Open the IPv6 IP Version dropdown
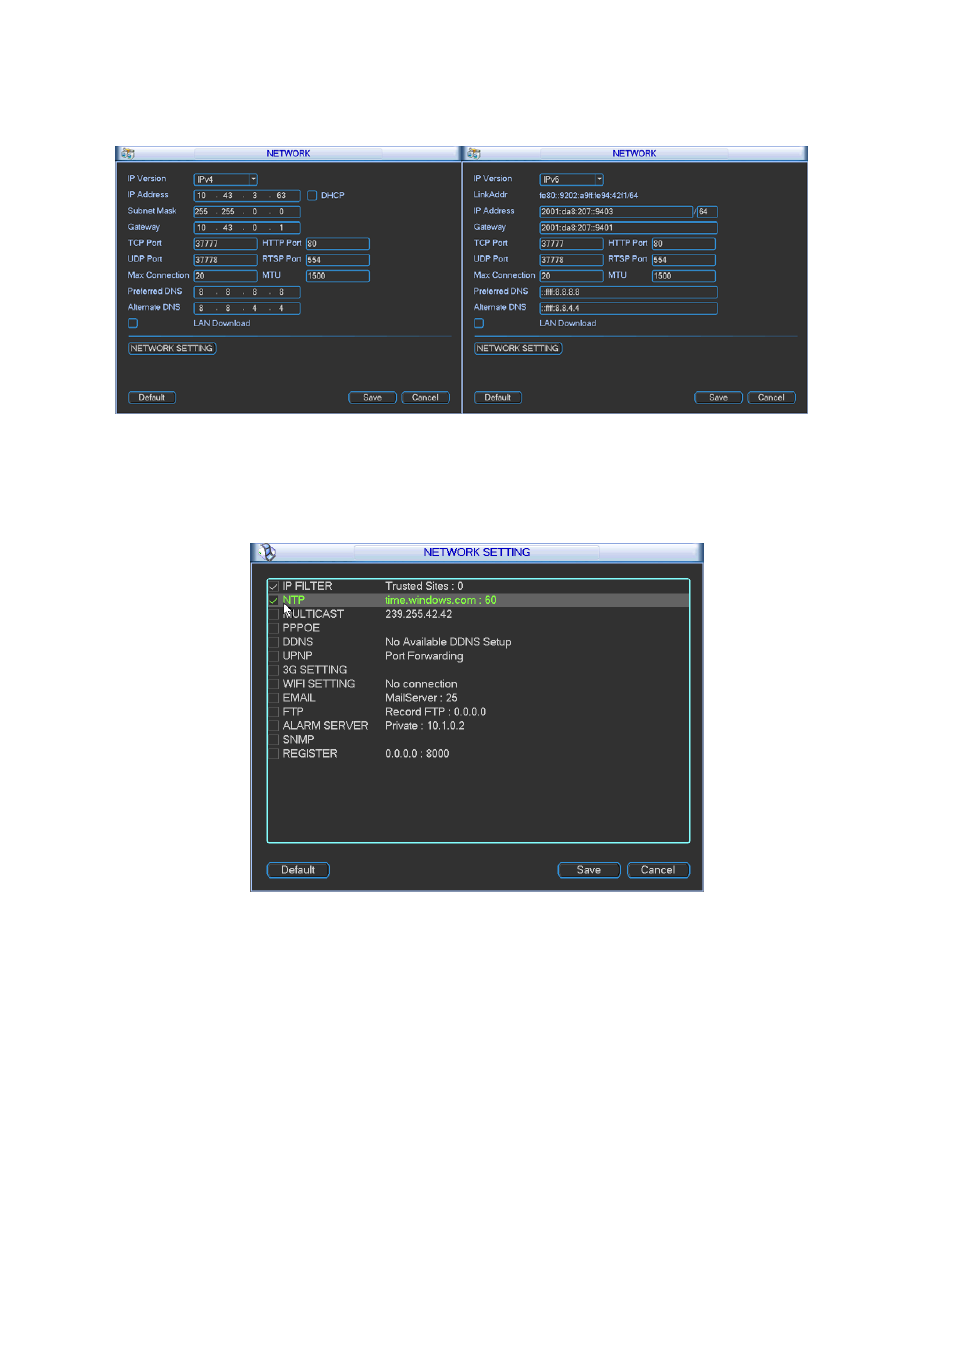954x1350 pixels. 571,179
